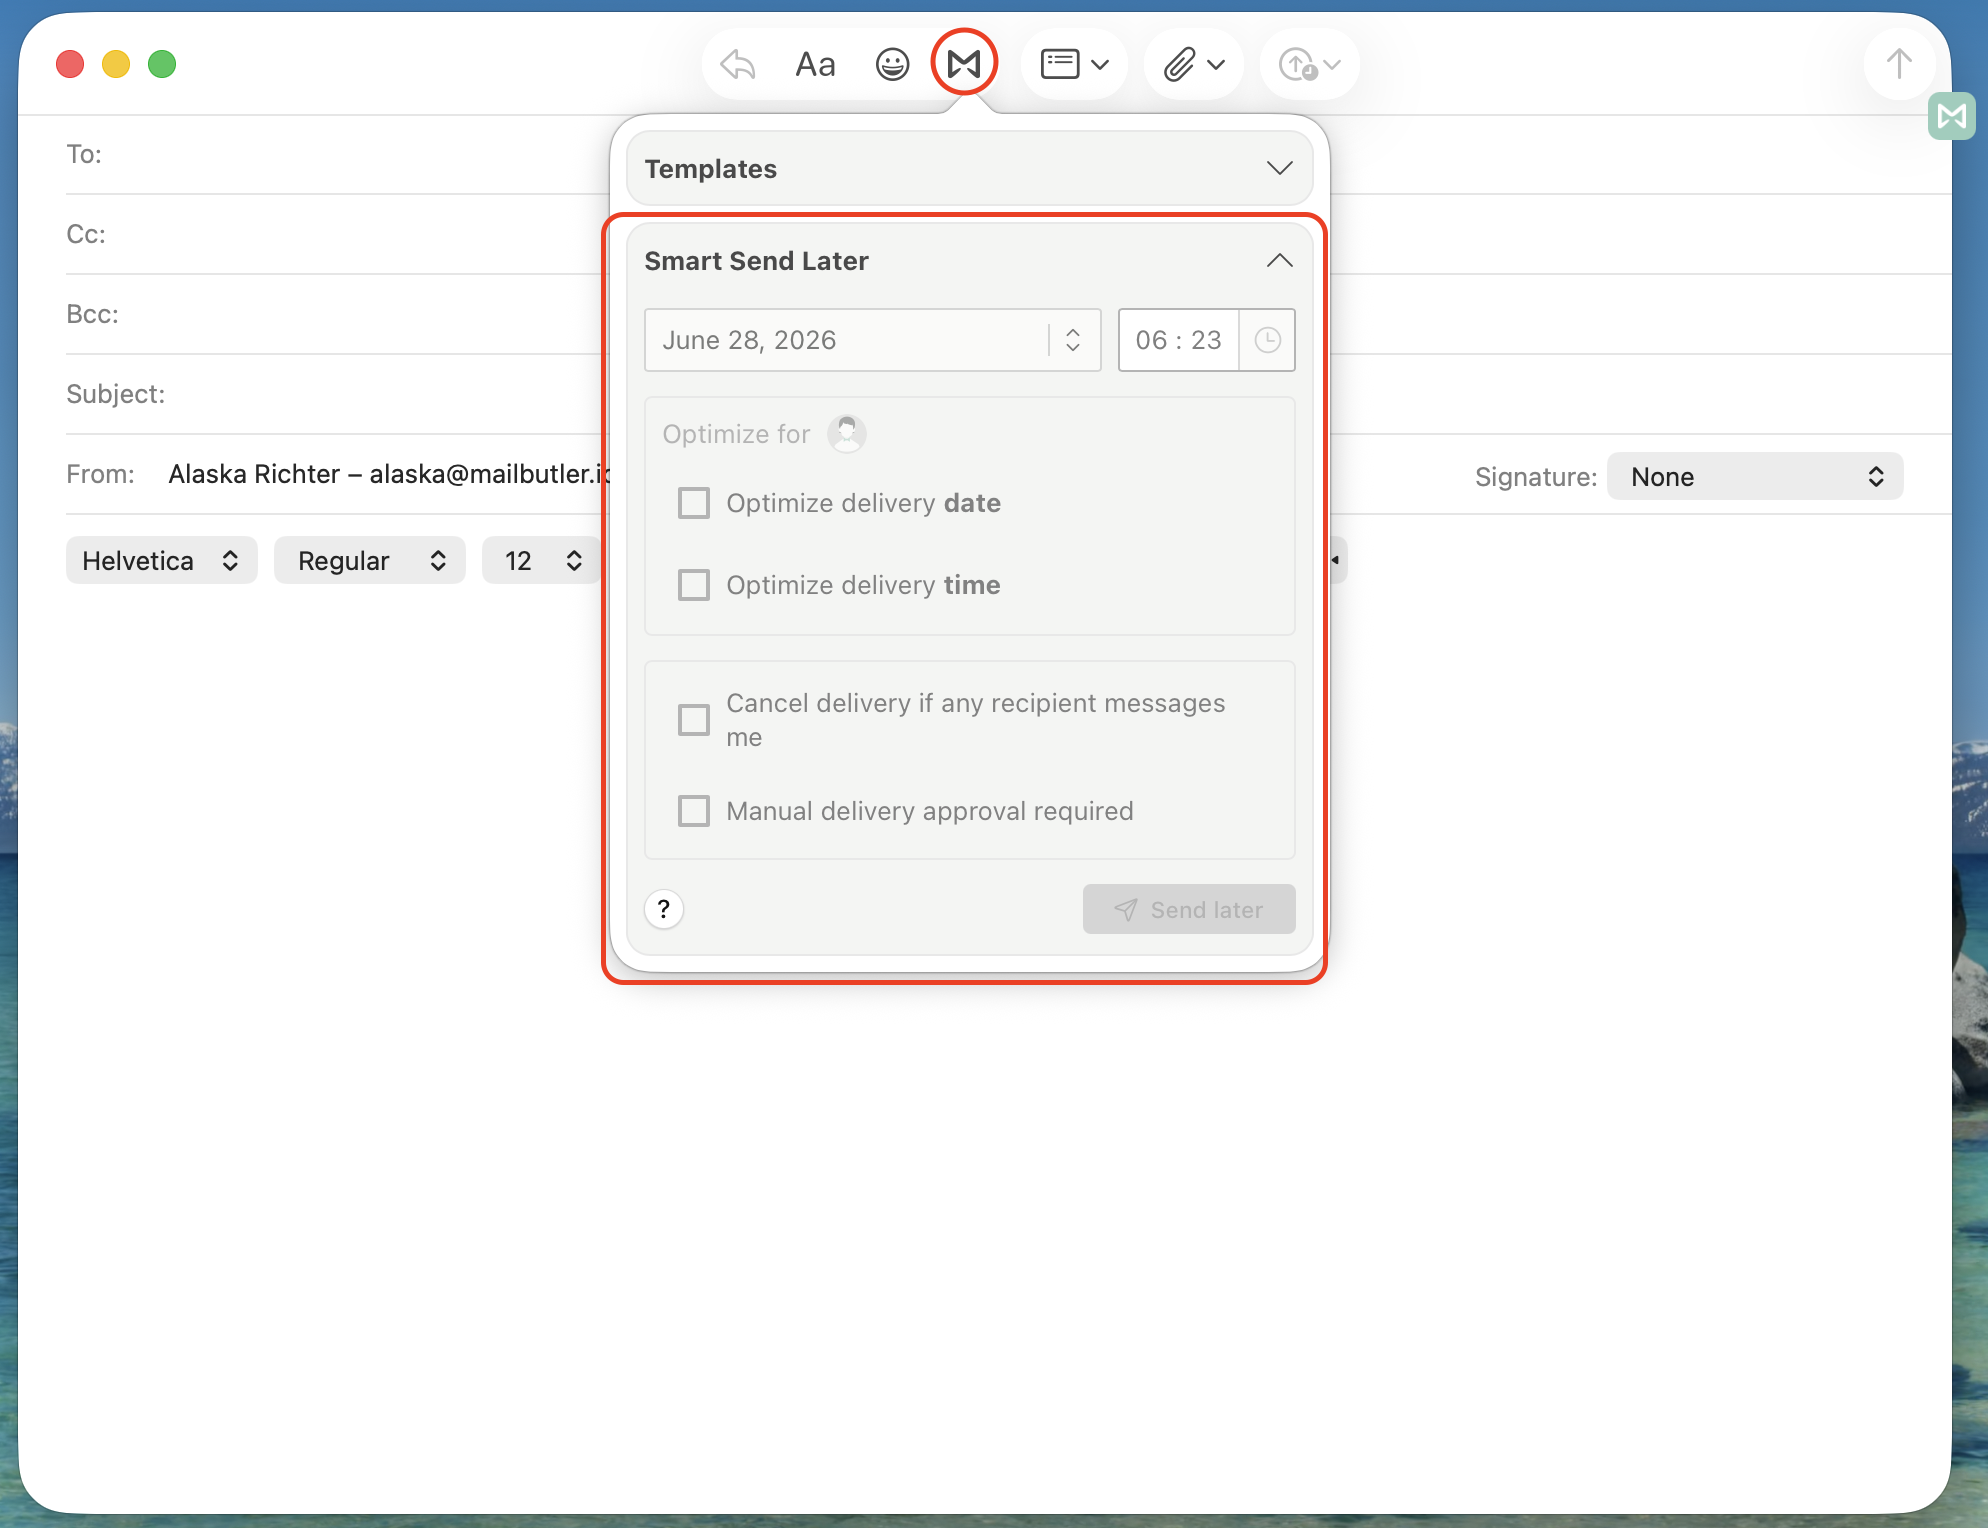Click the question mark help button
The image size is (1988, 1528).
pos(664,910)
